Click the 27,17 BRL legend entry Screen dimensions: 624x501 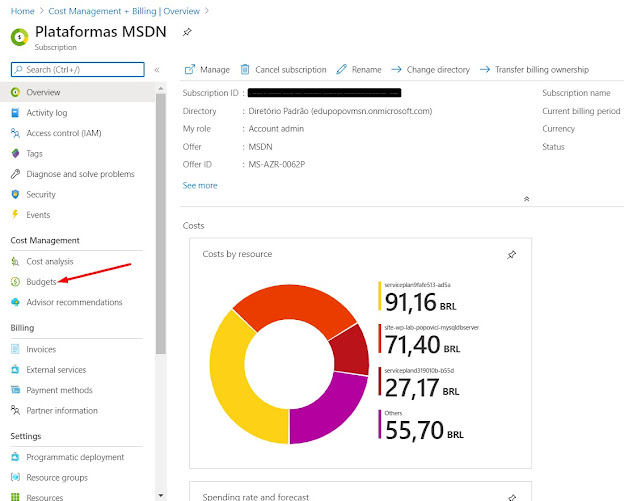419,382
